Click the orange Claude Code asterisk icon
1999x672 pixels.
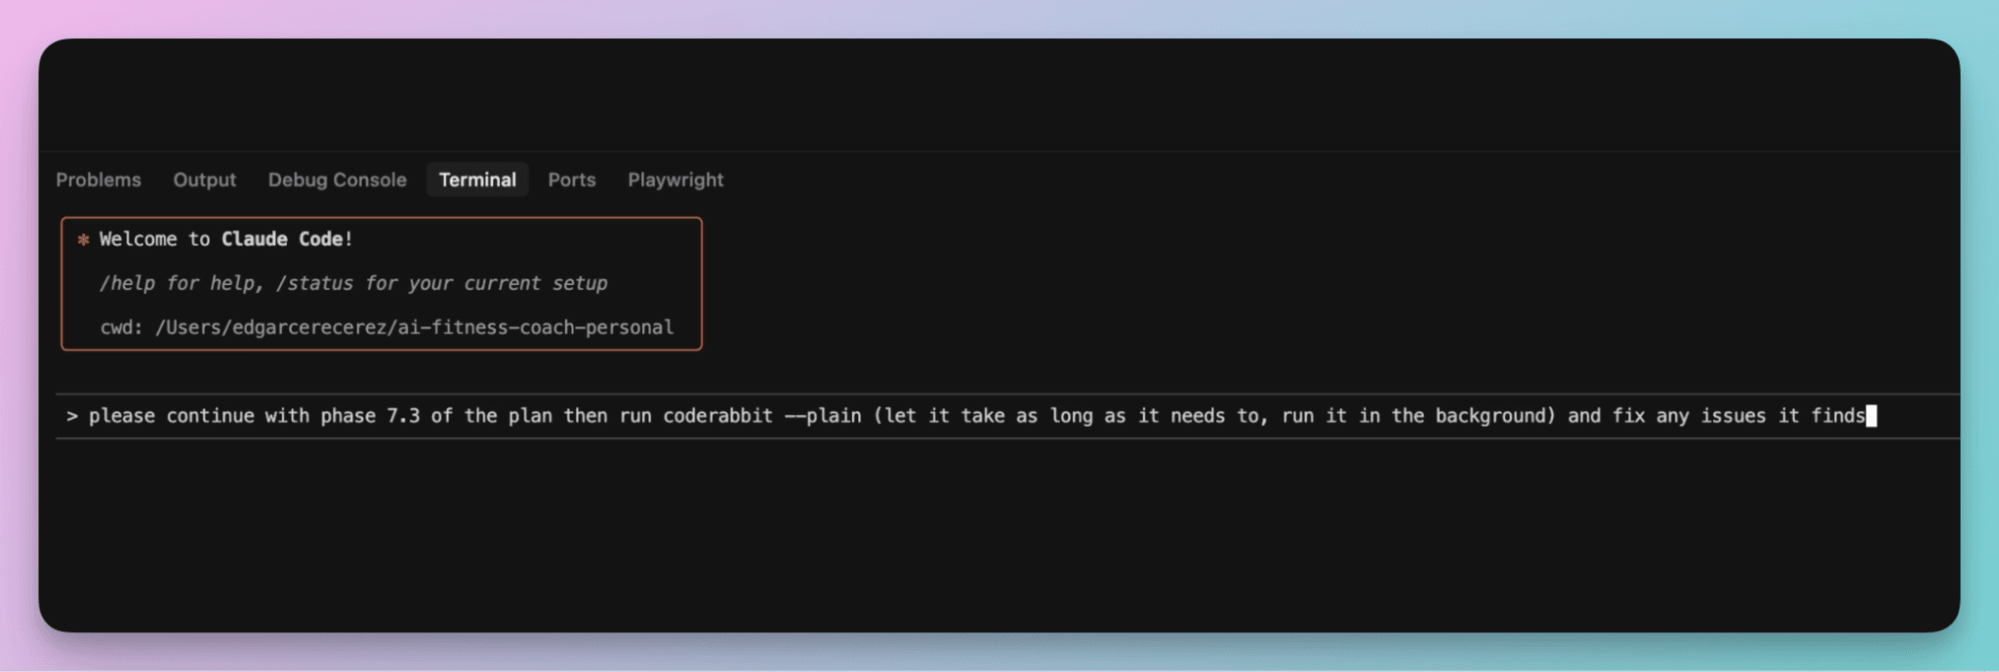pos(84,240)
